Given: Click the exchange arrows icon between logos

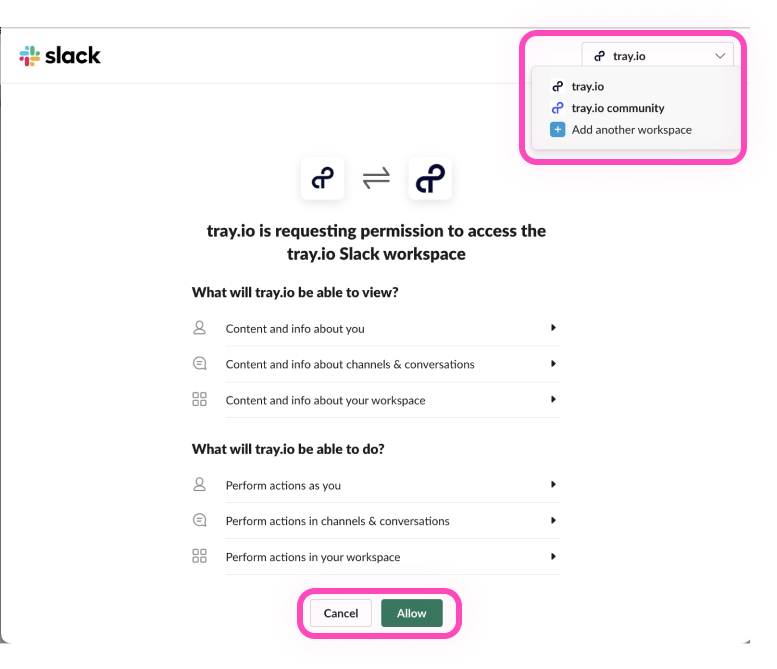Looking at the screenshot, I should [x=376, y=178].
